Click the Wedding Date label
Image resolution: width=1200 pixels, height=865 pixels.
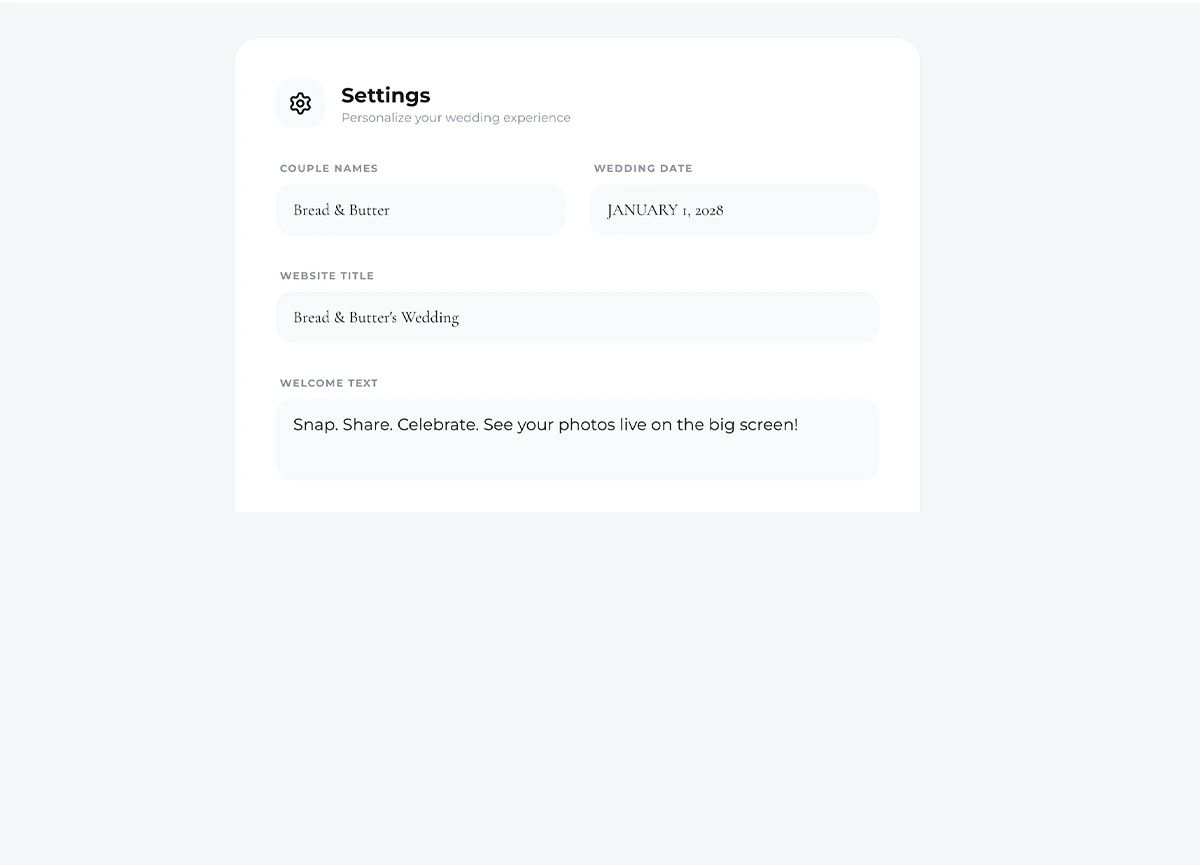click(x=643, y=168)
